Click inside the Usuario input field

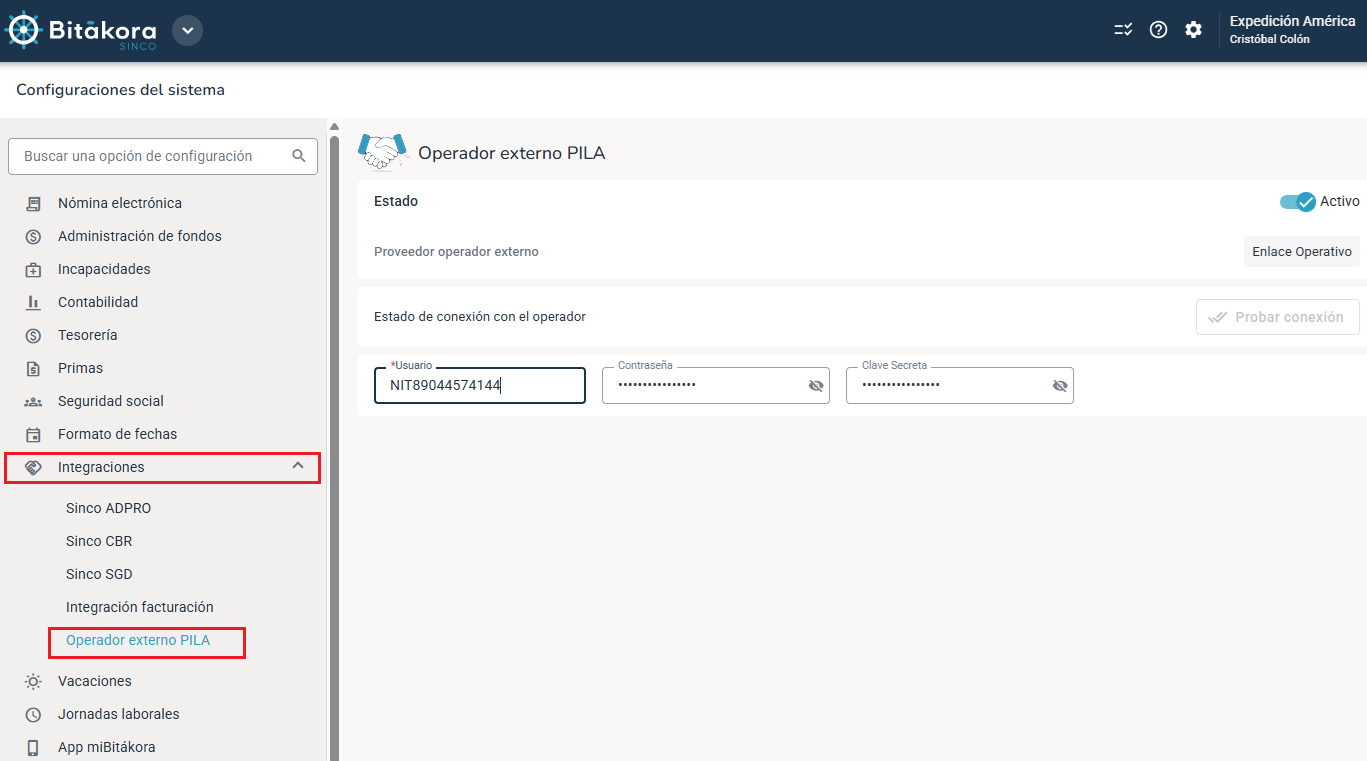click(480, 385)
